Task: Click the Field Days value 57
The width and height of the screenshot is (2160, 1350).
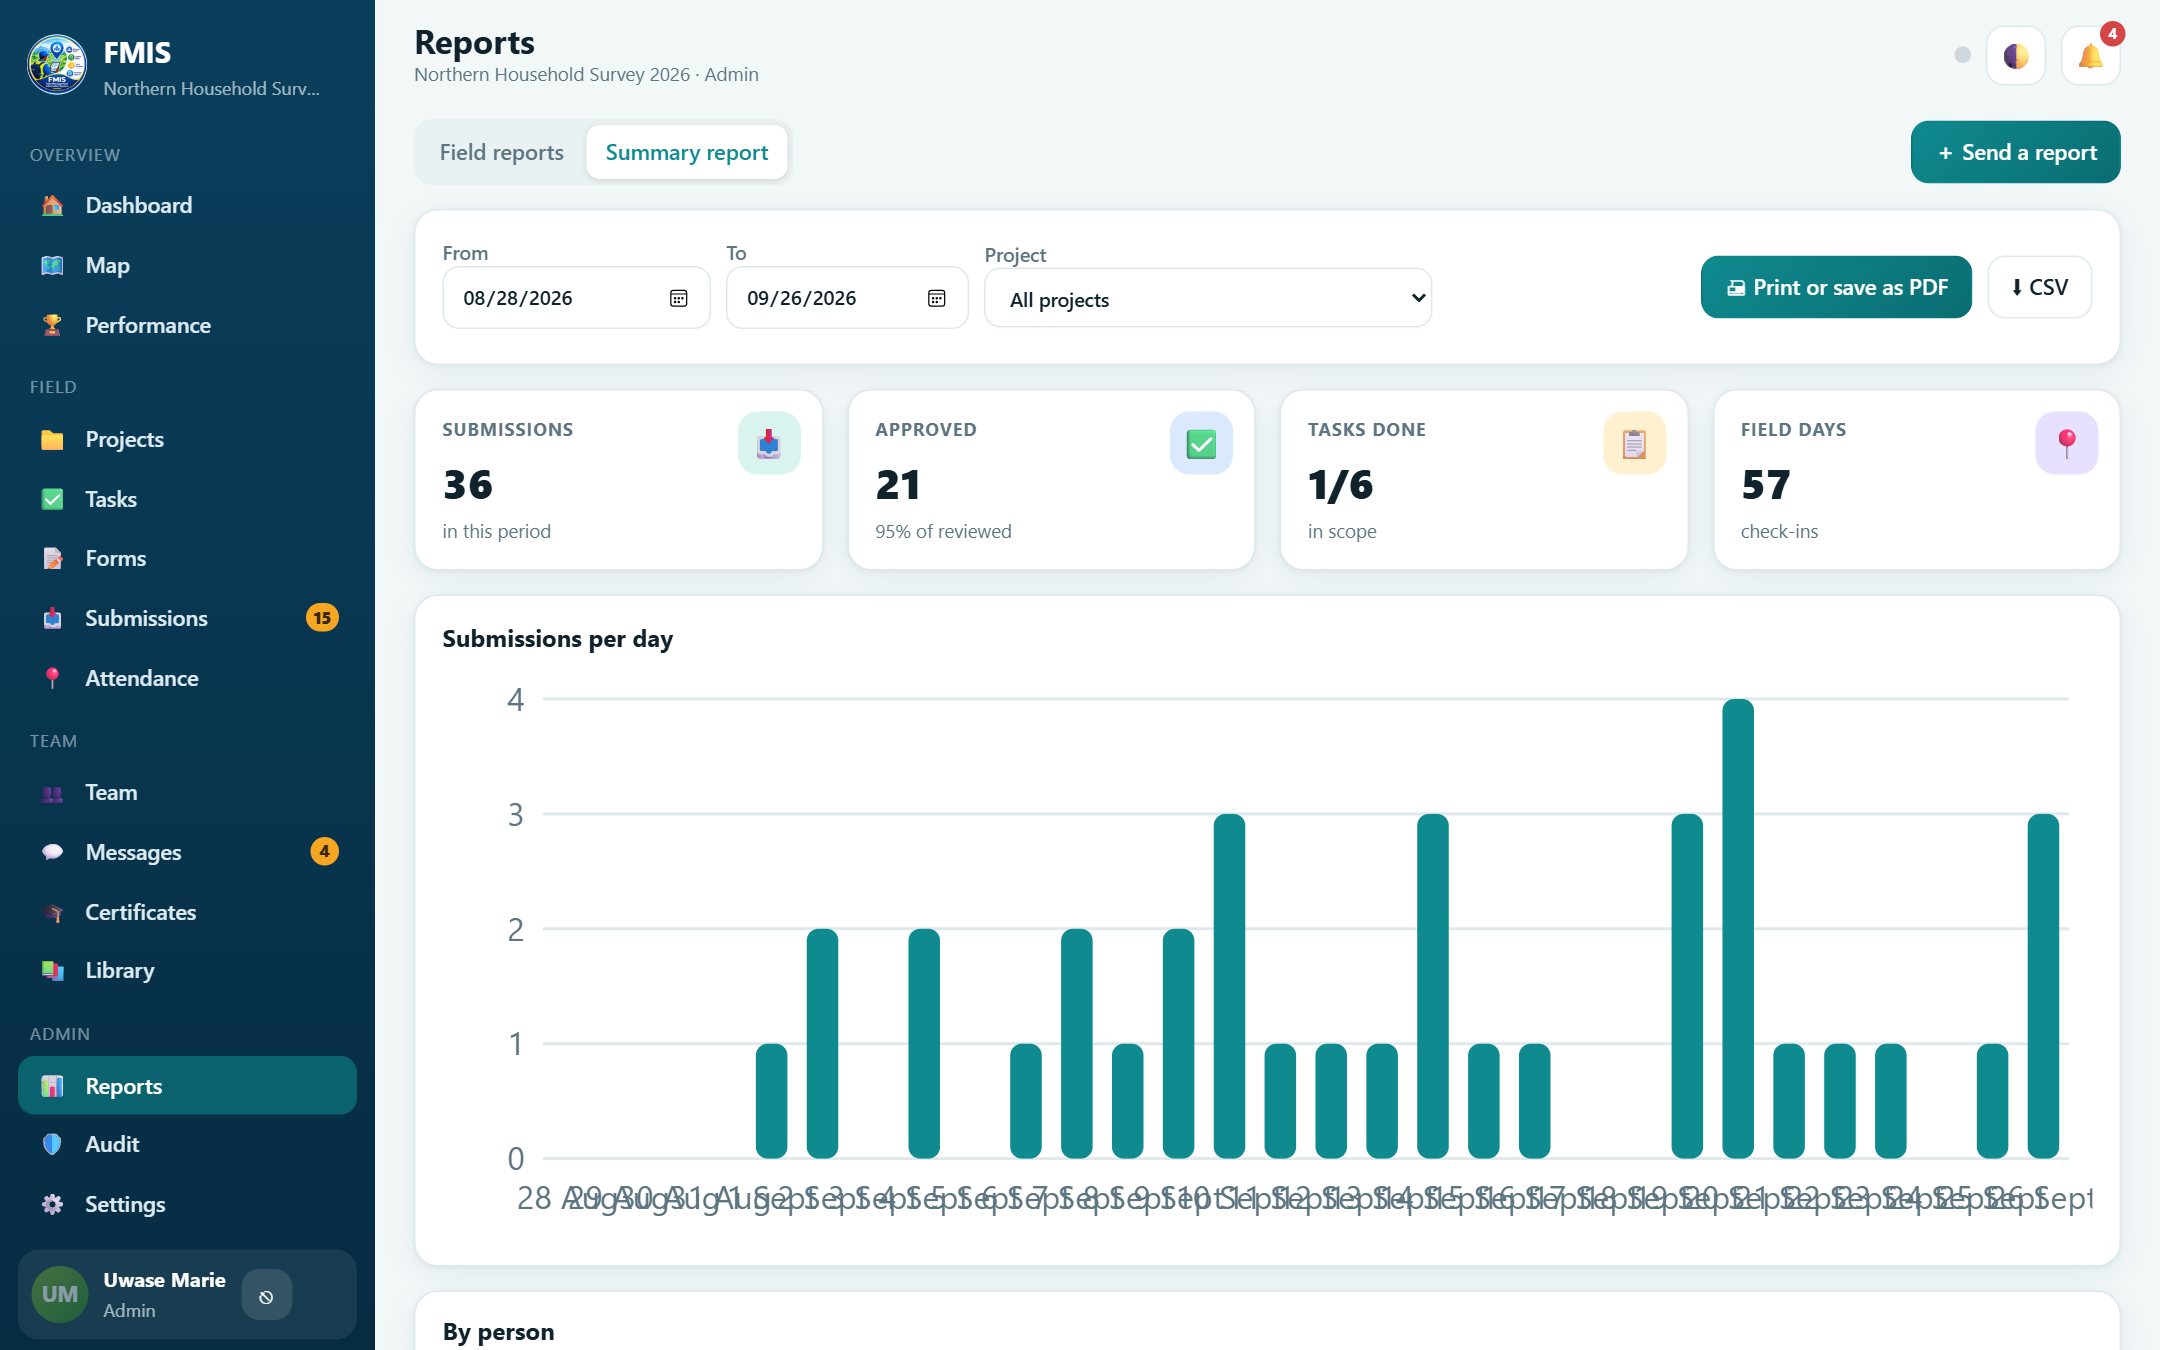Action: 1765,485
